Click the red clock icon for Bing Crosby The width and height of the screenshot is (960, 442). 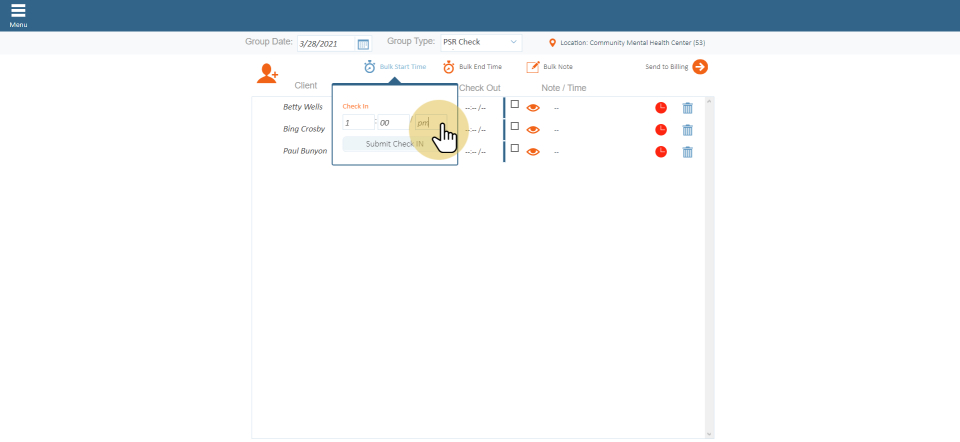(x=661, y=130)
